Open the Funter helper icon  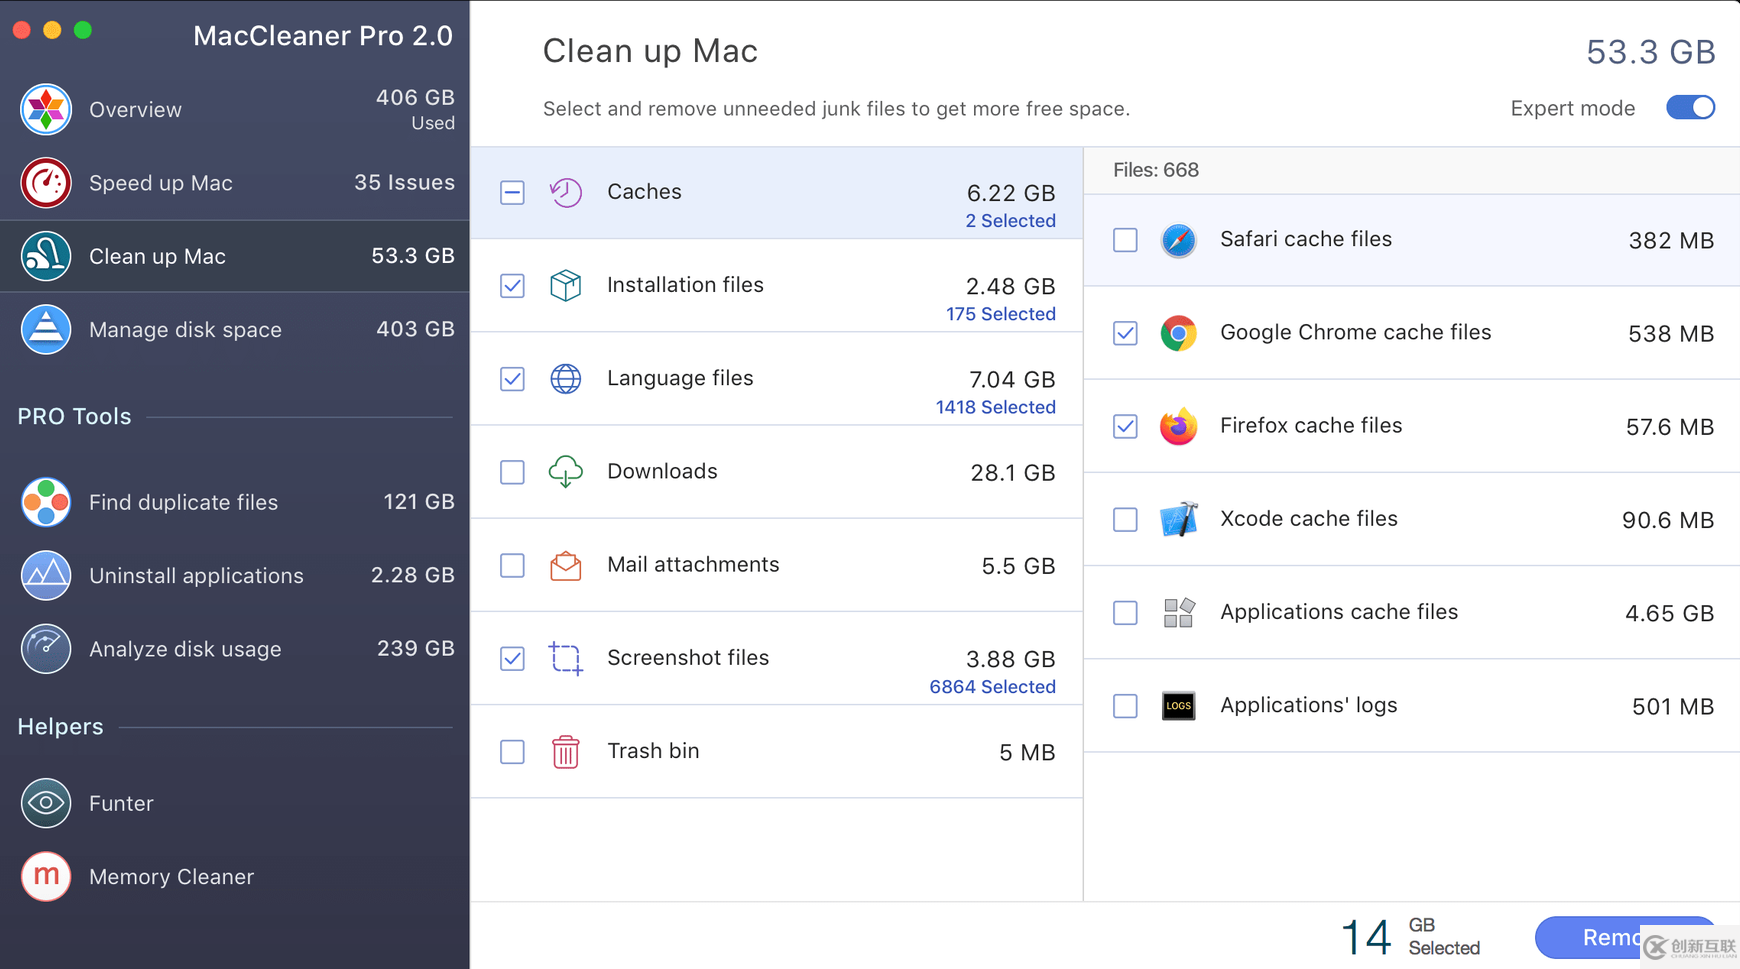click(45, 803)
